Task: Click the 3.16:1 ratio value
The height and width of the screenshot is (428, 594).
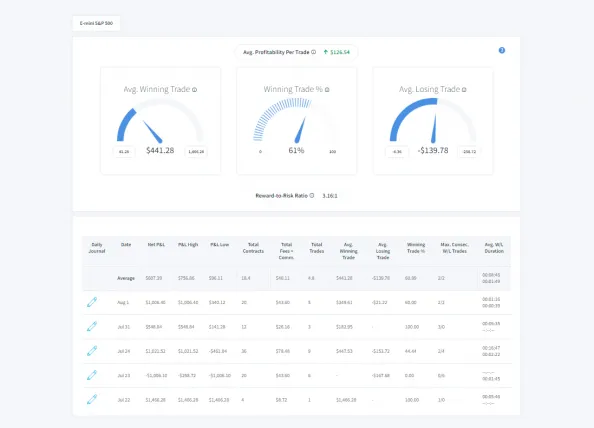Action: pos(330,196)
